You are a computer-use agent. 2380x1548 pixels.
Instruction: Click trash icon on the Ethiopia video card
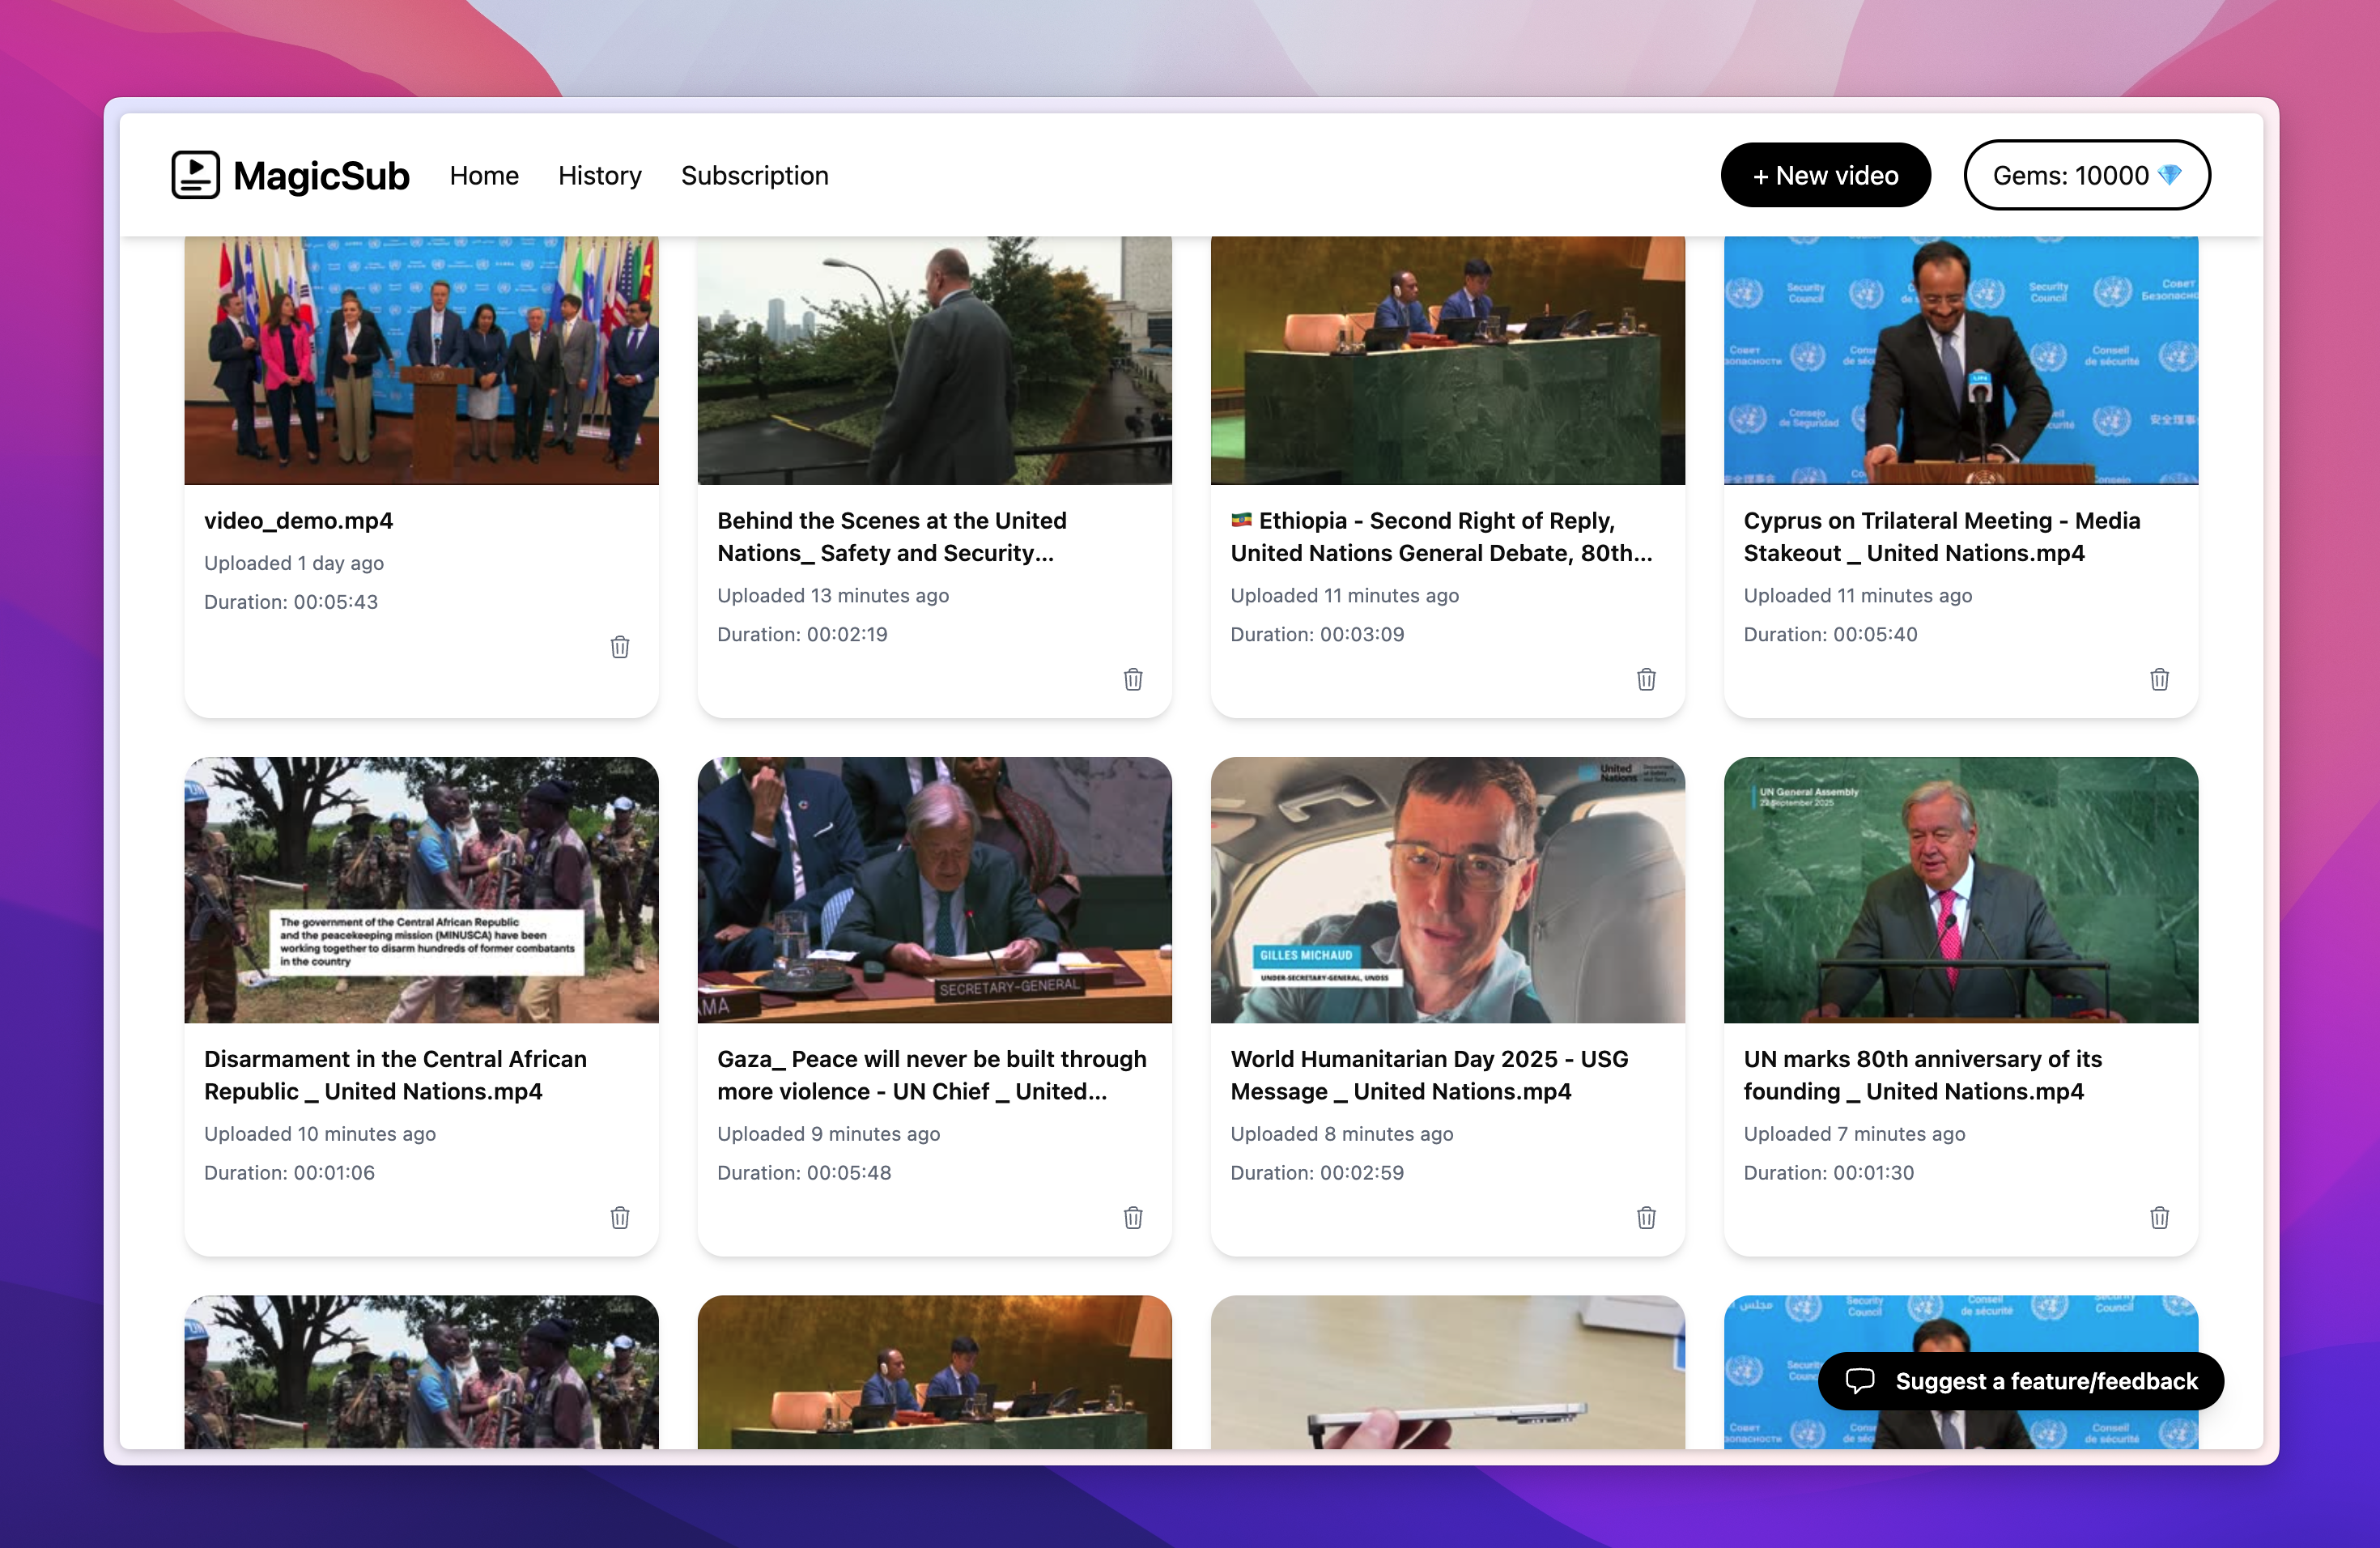tap(1646, 679)
